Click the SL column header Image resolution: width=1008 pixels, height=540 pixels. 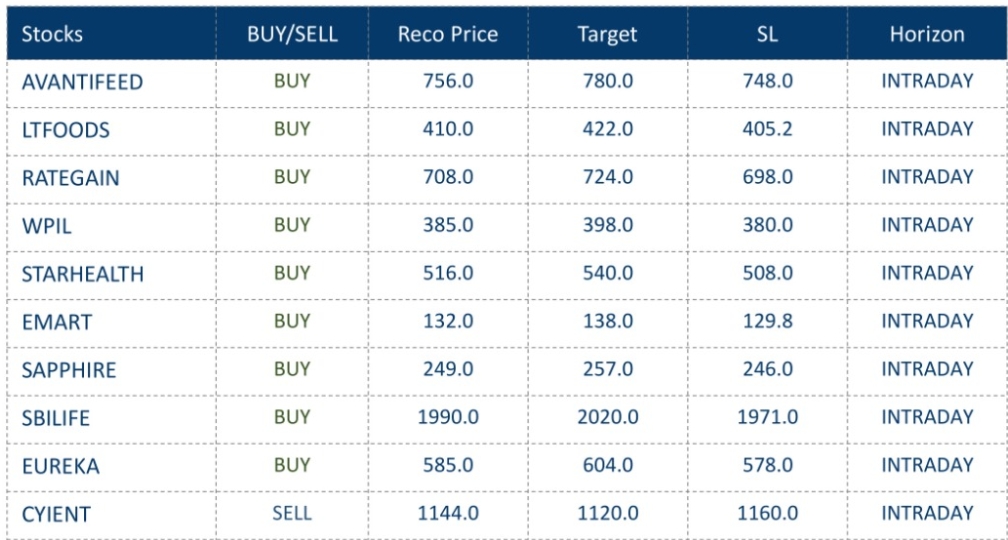767,34
